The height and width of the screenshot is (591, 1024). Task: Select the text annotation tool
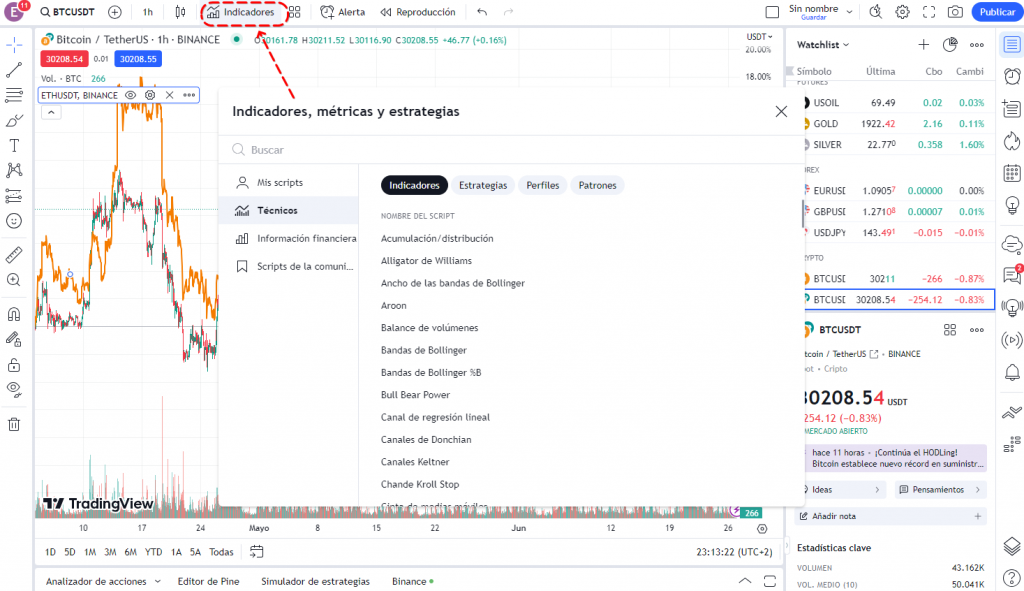13,145
